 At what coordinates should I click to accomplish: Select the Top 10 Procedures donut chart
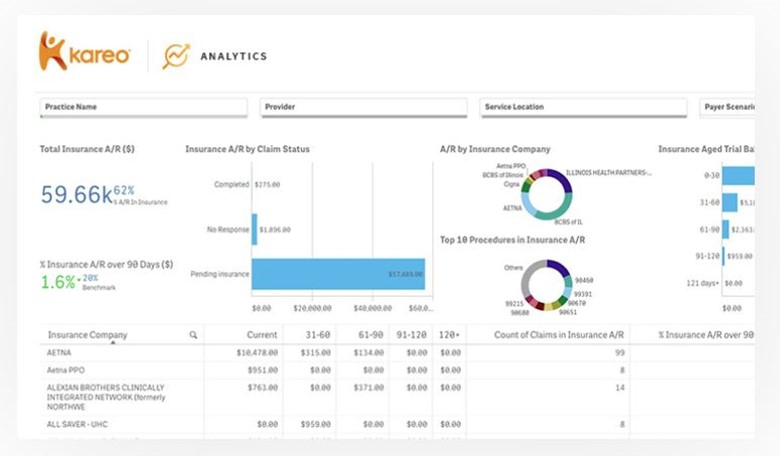546,285
